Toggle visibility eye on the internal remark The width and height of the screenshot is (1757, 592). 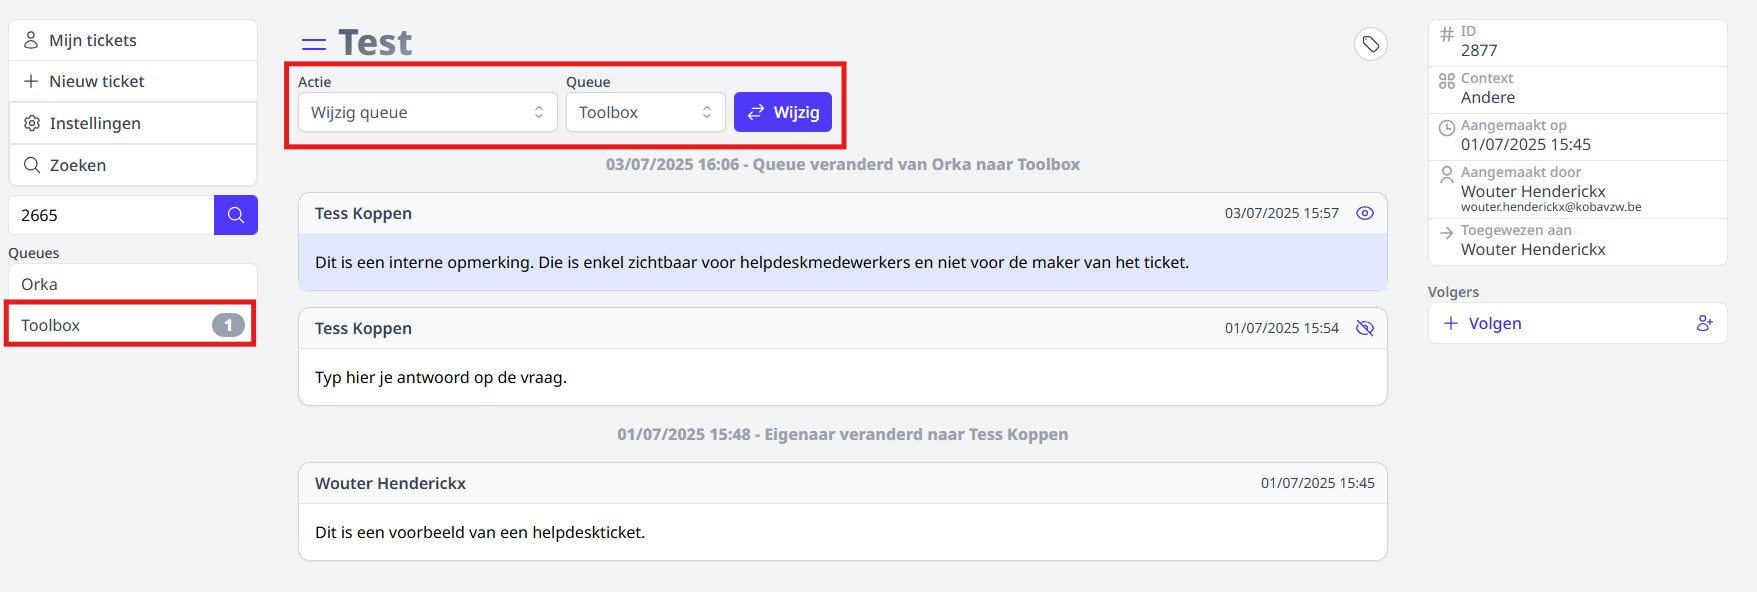[1364, 213]
